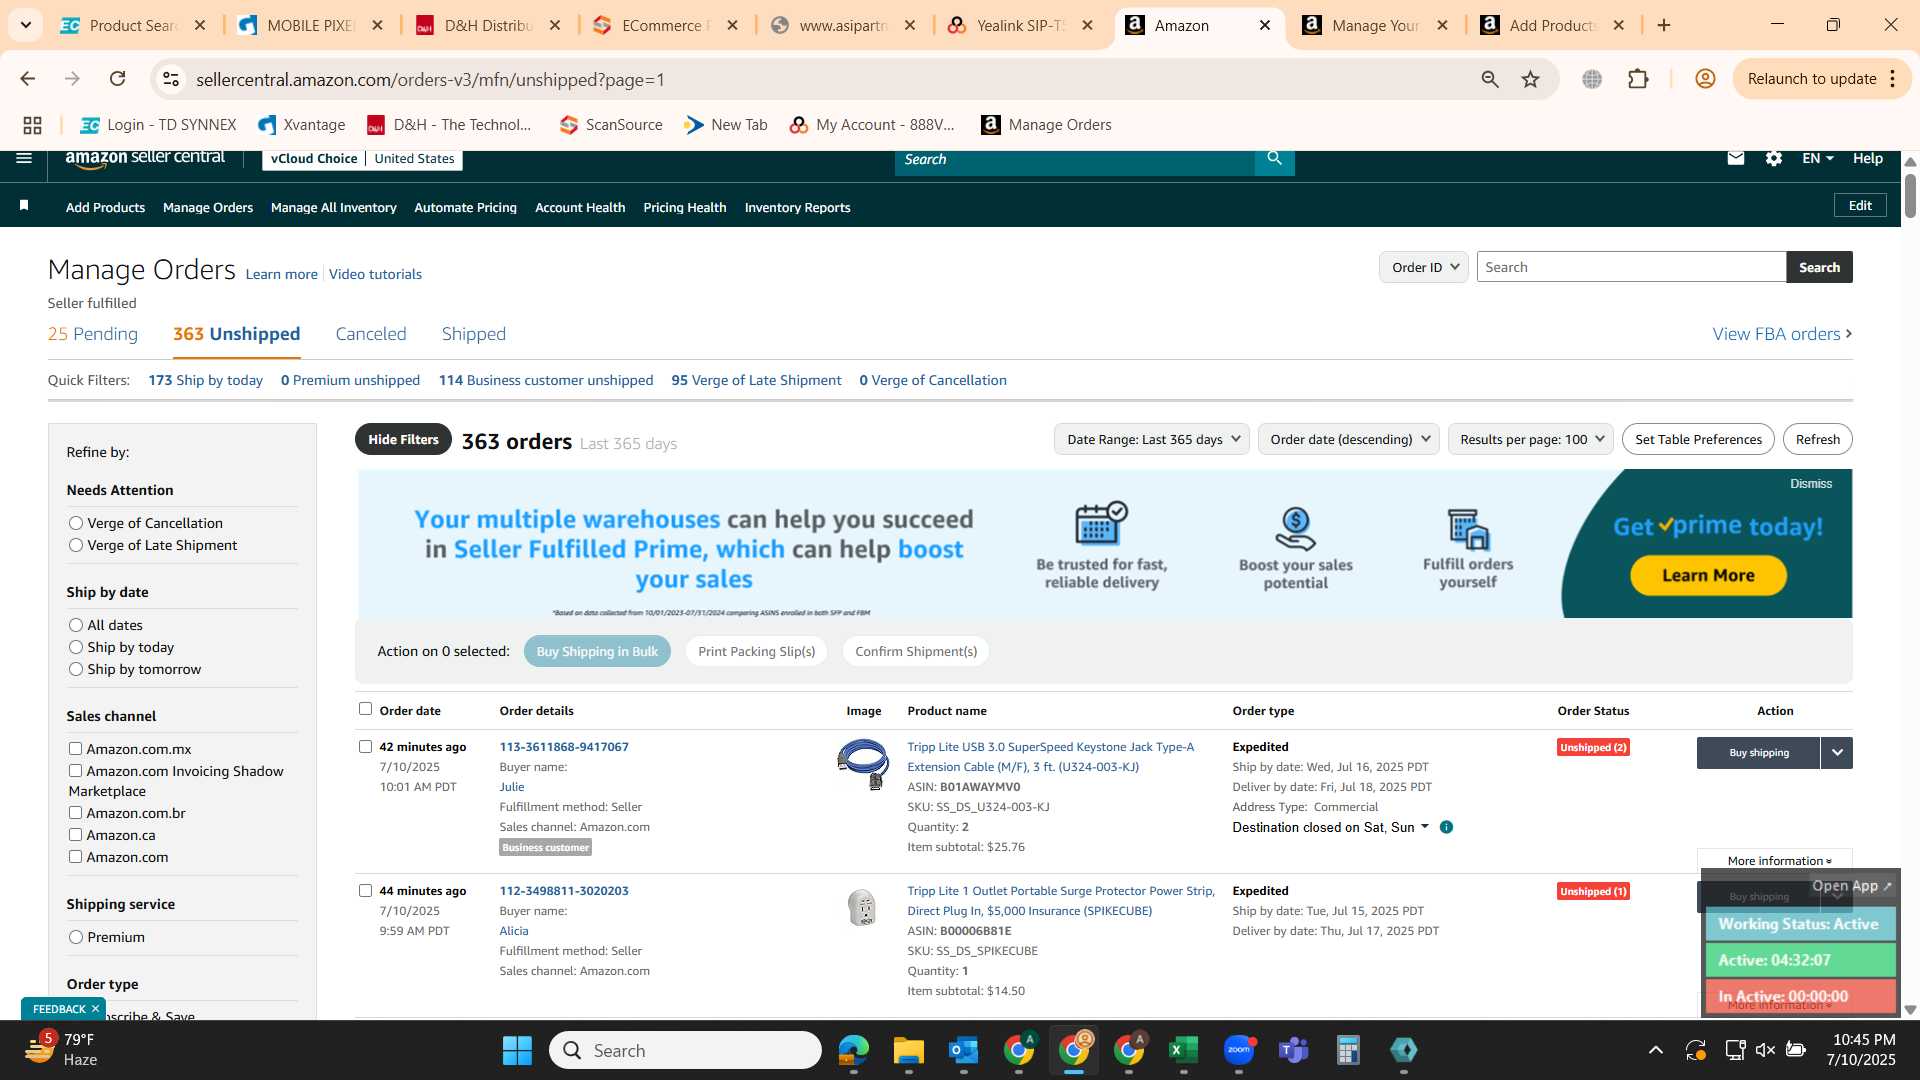This screenshot has width=1920, height=1080.
Task: Open Microsoft Teams from the taskbar
Action: pos(1294,1050)
